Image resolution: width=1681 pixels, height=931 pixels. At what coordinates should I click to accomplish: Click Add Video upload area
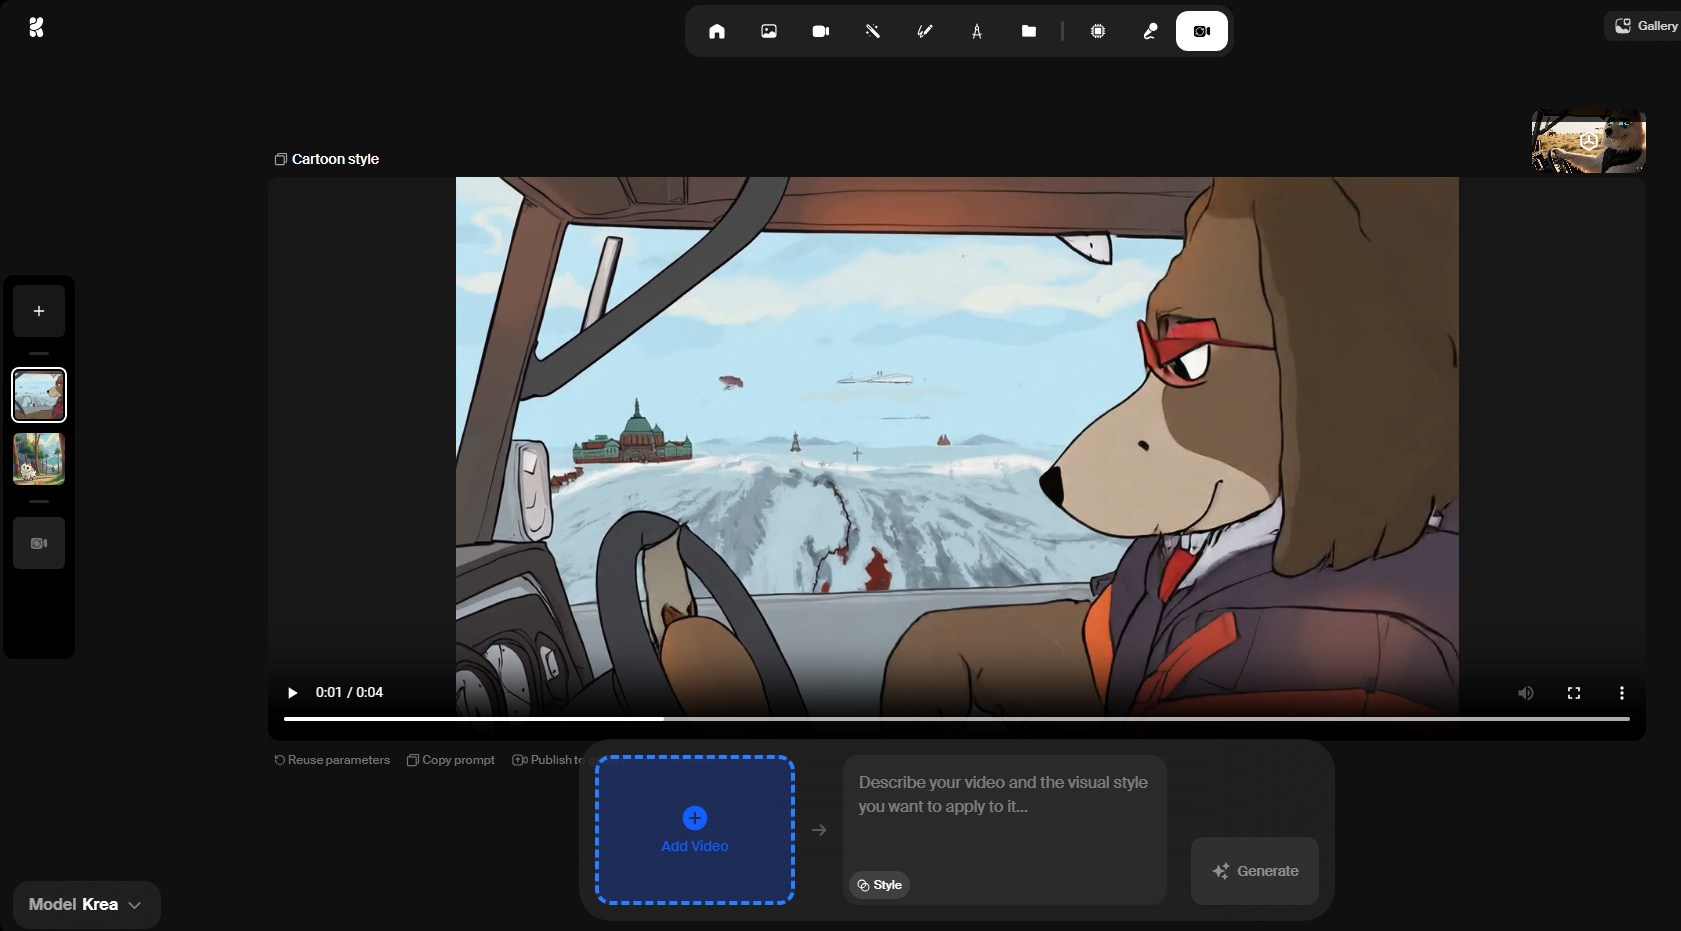click(x=695, y=830)
